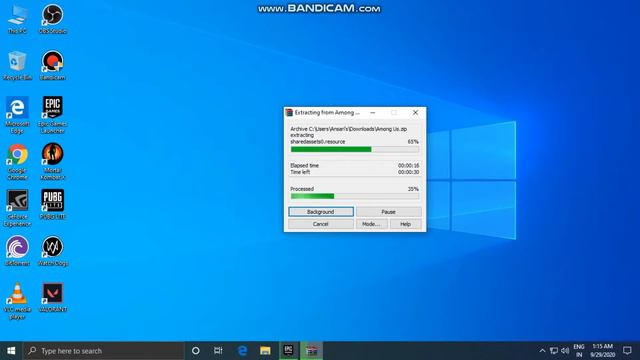Image resolution: width=640 pixels, height=360 pixels.
Task: Open the clock showing 1:15 AM
Action: (603, 351)
